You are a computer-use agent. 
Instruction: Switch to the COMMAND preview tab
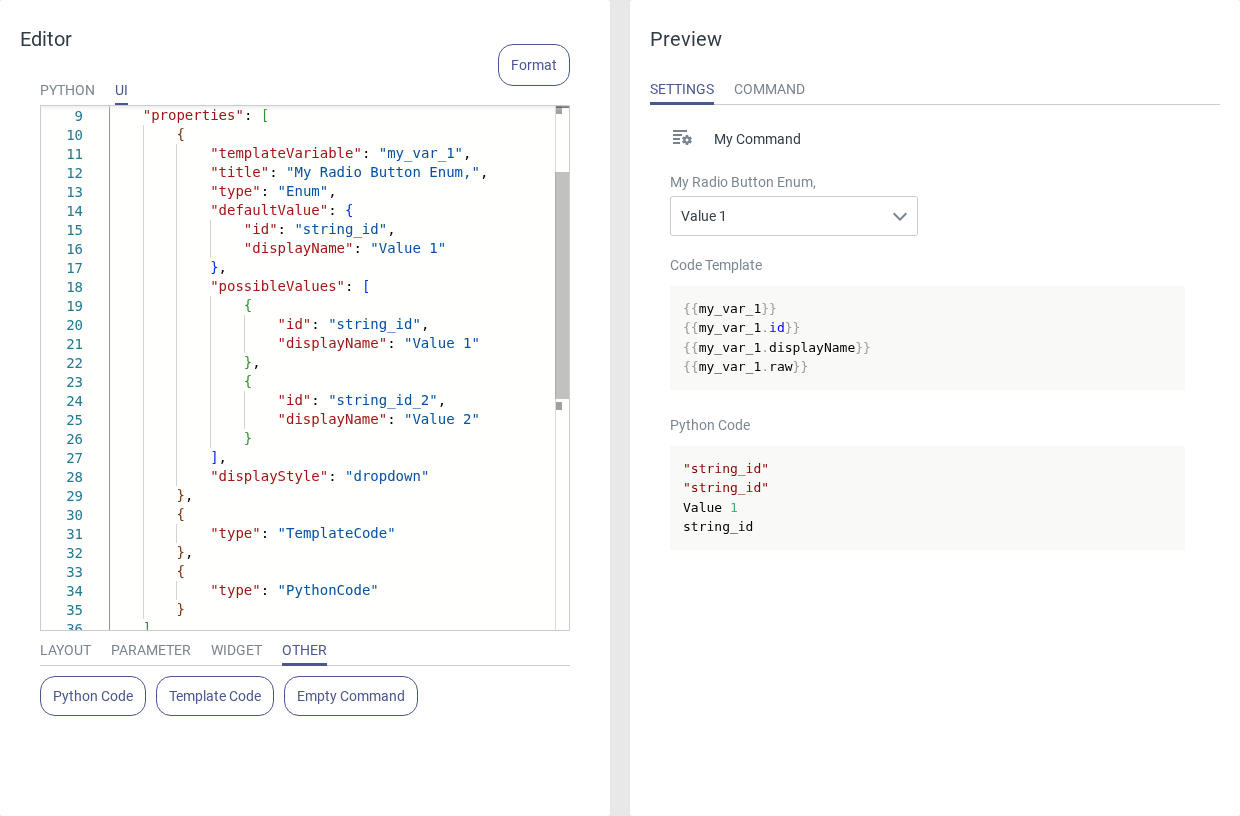pos(769,89)
